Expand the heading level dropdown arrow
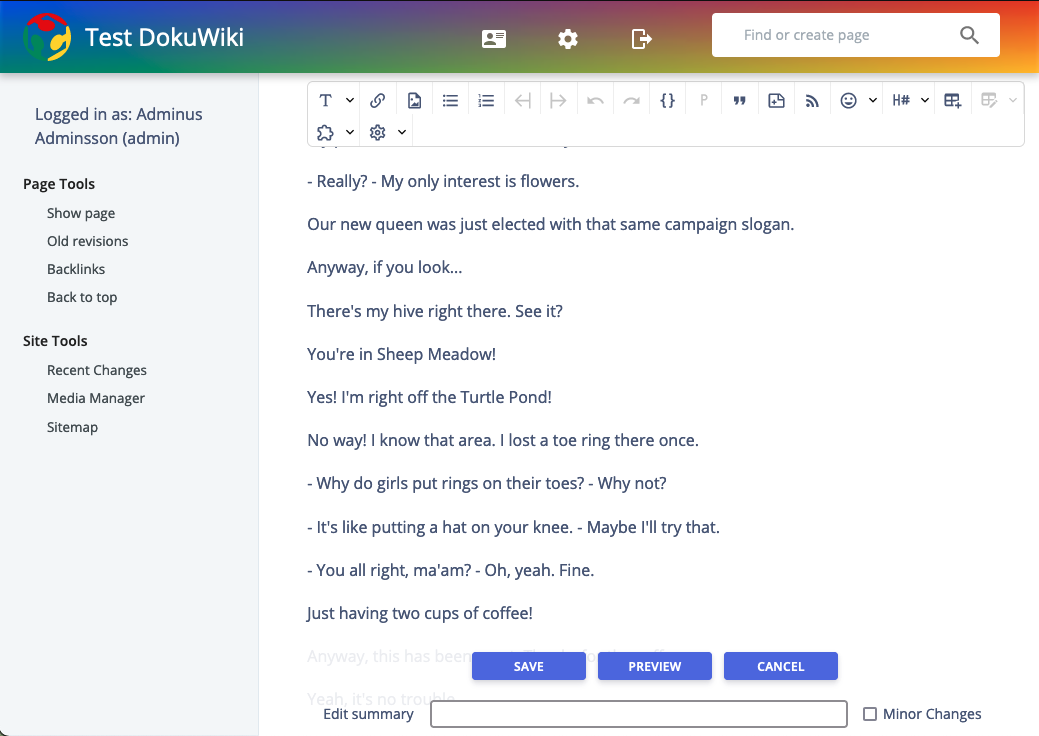Image resolution: width=1039 pixels, height=736 pixels. pos(925,100)
